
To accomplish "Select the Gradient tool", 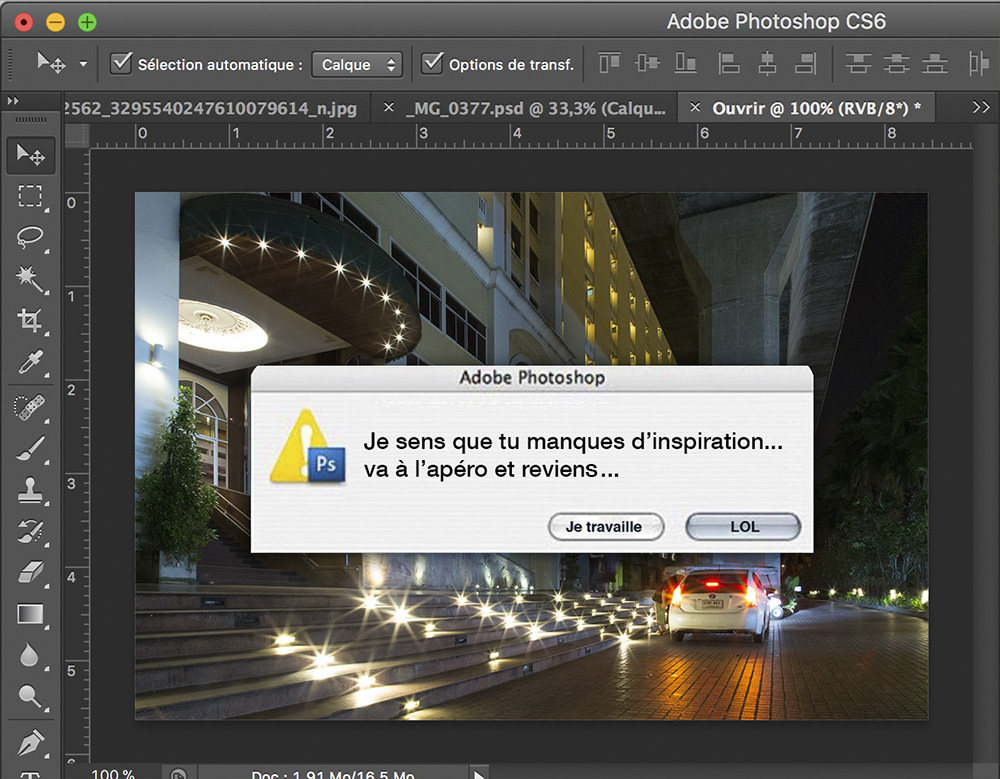I will pyautogui.click(x=30, y=614).
